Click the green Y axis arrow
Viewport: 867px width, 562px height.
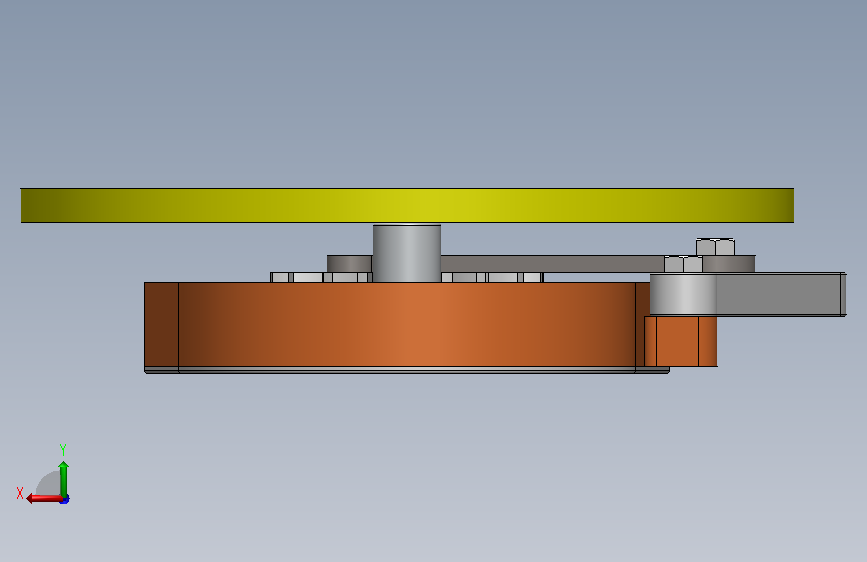(x=64, y=479)
